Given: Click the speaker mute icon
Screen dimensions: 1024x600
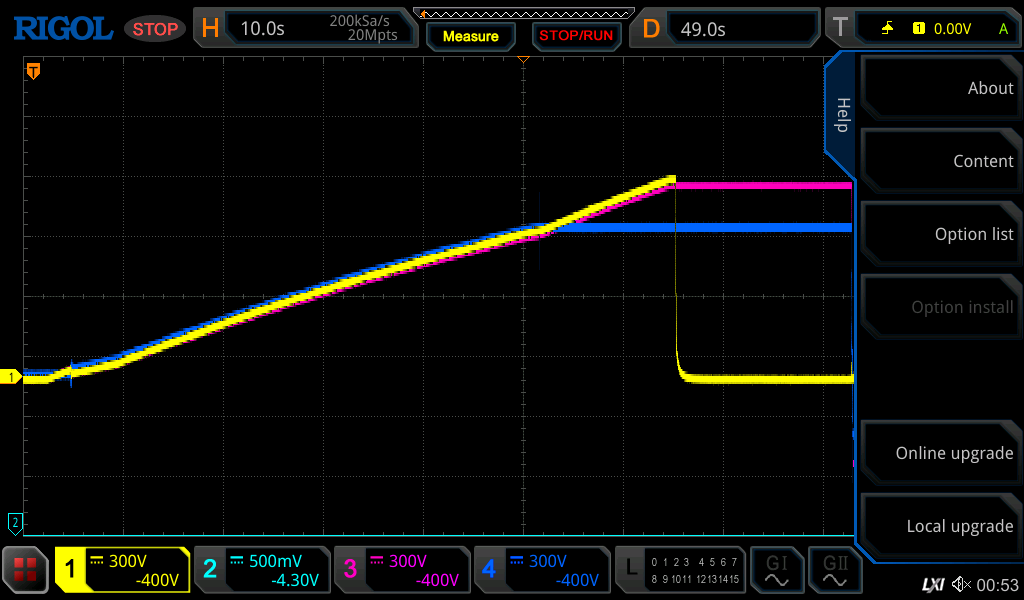Looking at the screenshot, I should (961, 584).
